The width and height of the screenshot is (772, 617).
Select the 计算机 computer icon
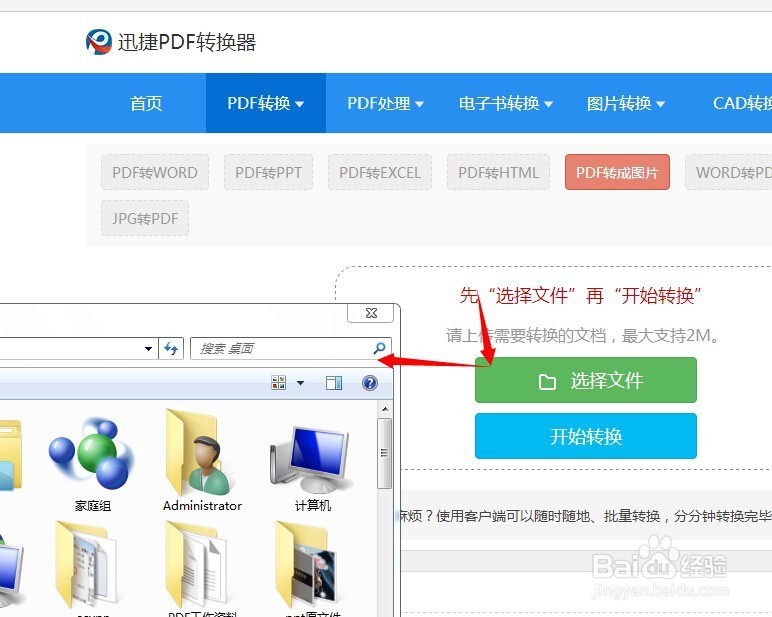click(x=310, y=459)
